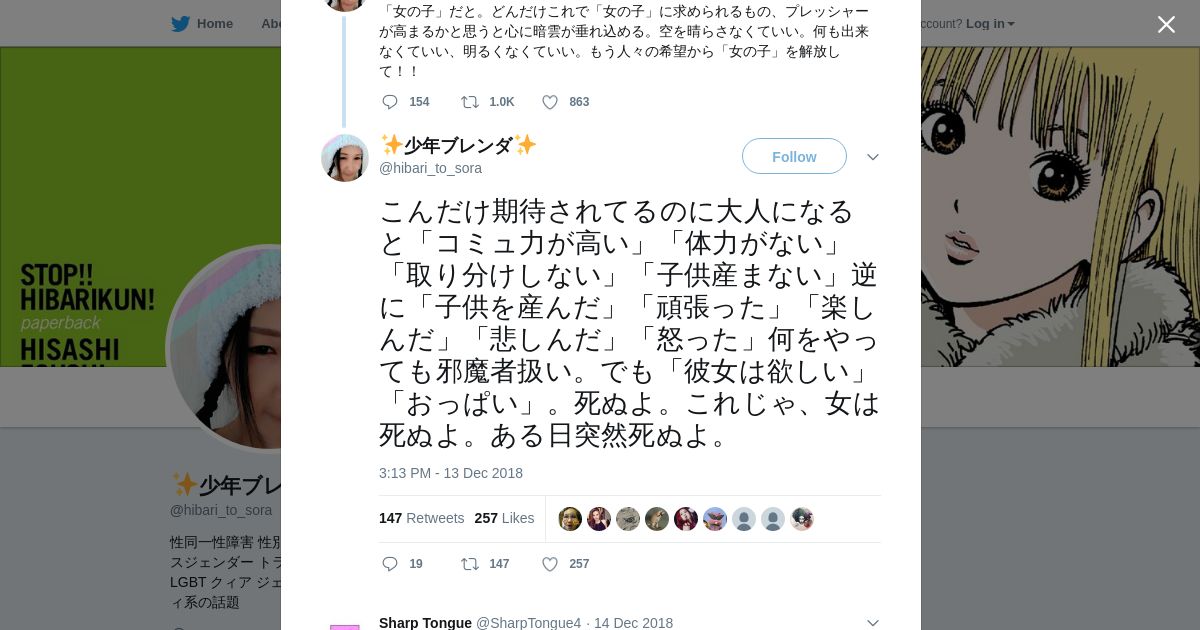
Task: Retweet the main tweet with 147 retweets
Action: click(469, 564)
